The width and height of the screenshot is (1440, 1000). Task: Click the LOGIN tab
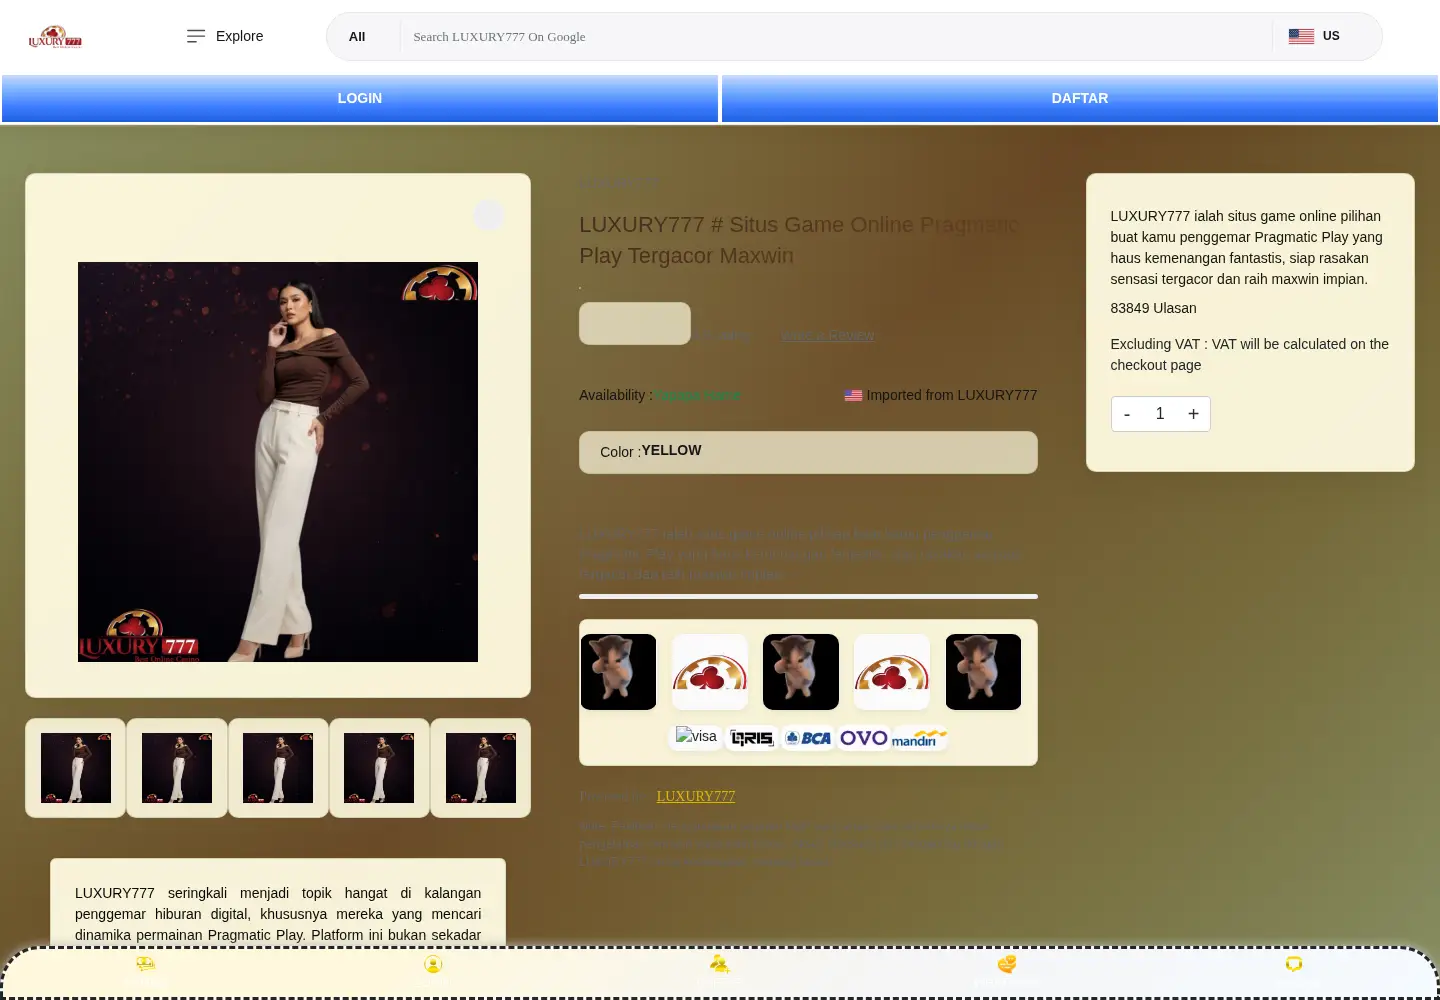point(360,98)
